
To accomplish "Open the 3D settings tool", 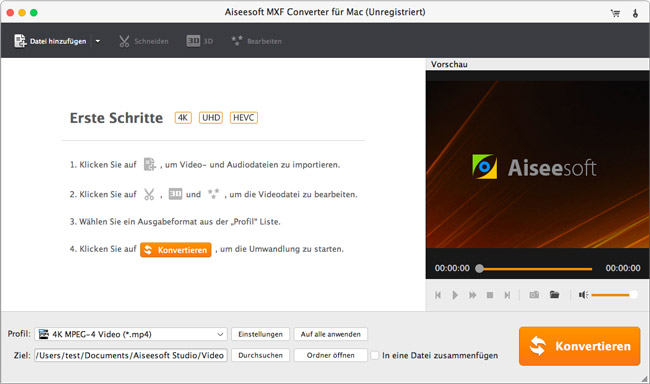I will pos(199,41).
